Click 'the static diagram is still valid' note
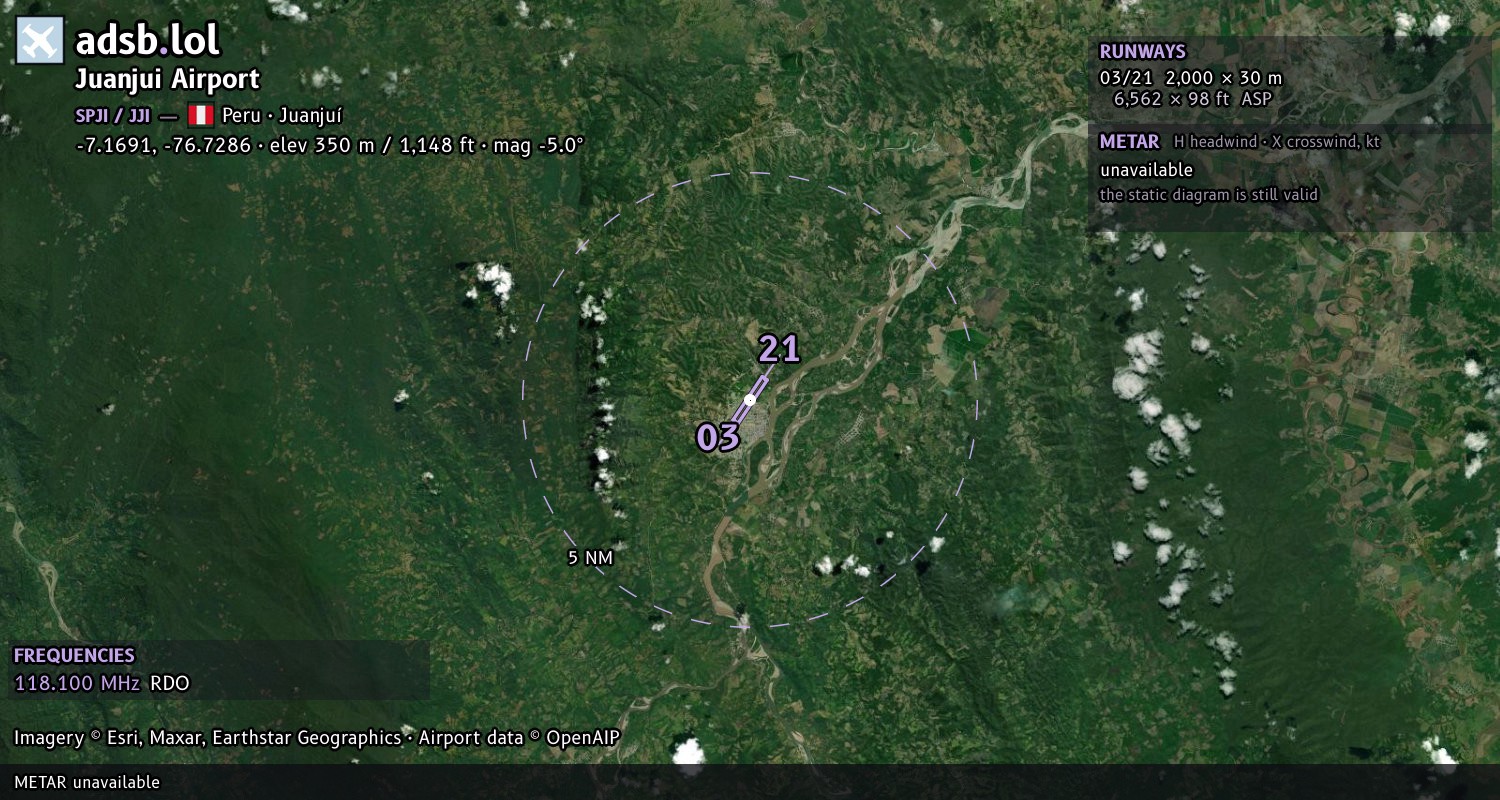The height and width of the screenshot is (800, 1500). click(1209, 195)
